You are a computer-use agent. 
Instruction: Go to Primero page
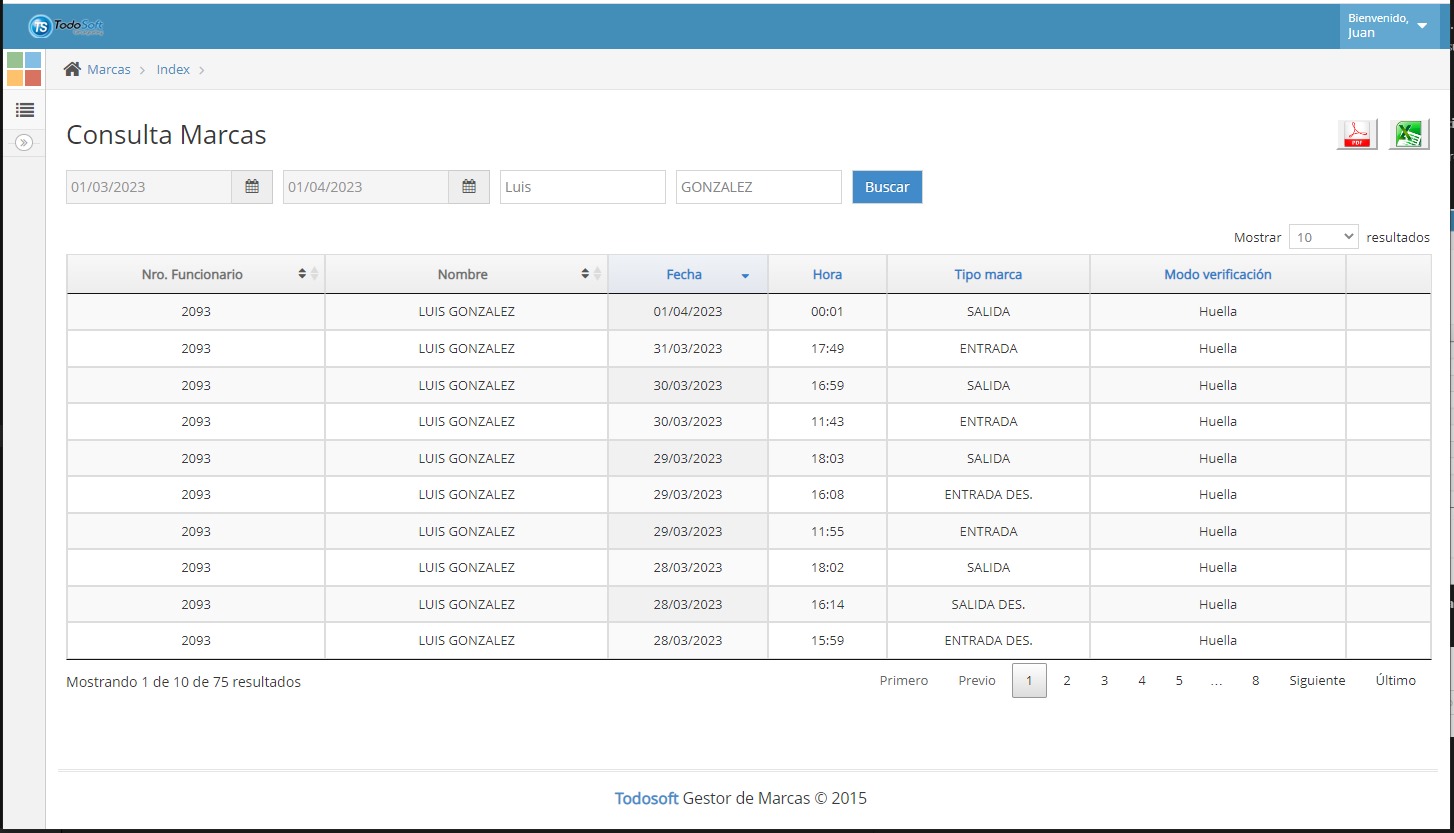click(904, 681)
